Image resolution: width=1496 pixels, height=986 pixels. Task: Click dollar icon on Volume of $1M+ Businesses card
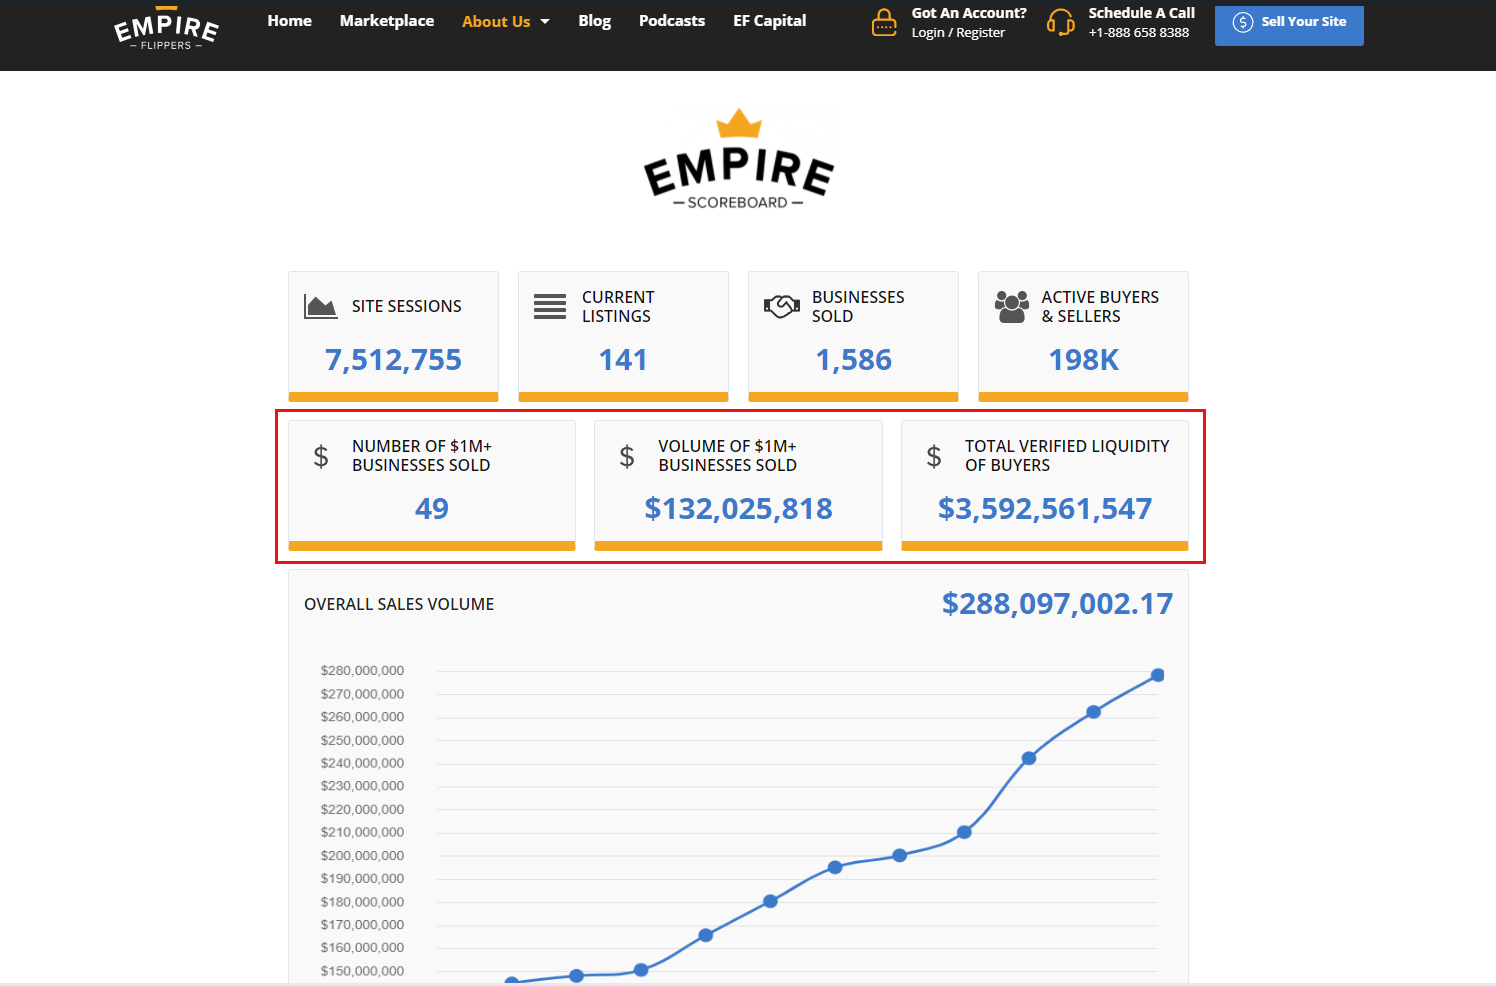(627, 456)
